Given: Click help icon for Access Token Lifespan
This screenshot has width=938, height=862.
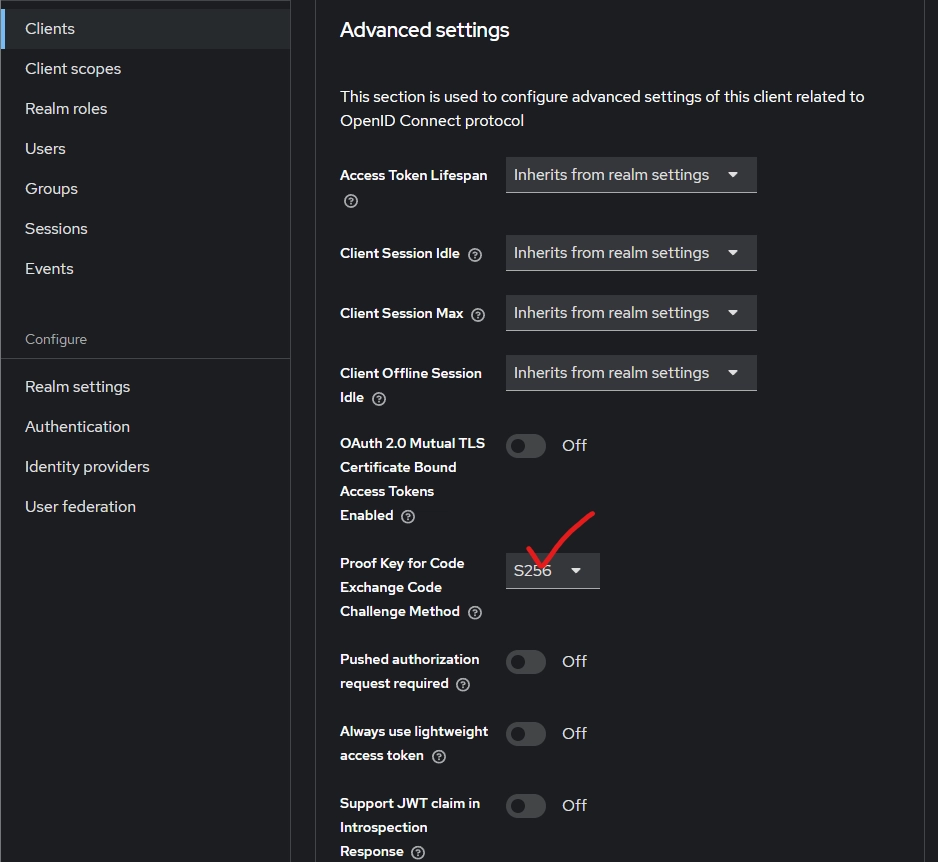Looking at the screenshot, I should (x=350, y=201).
